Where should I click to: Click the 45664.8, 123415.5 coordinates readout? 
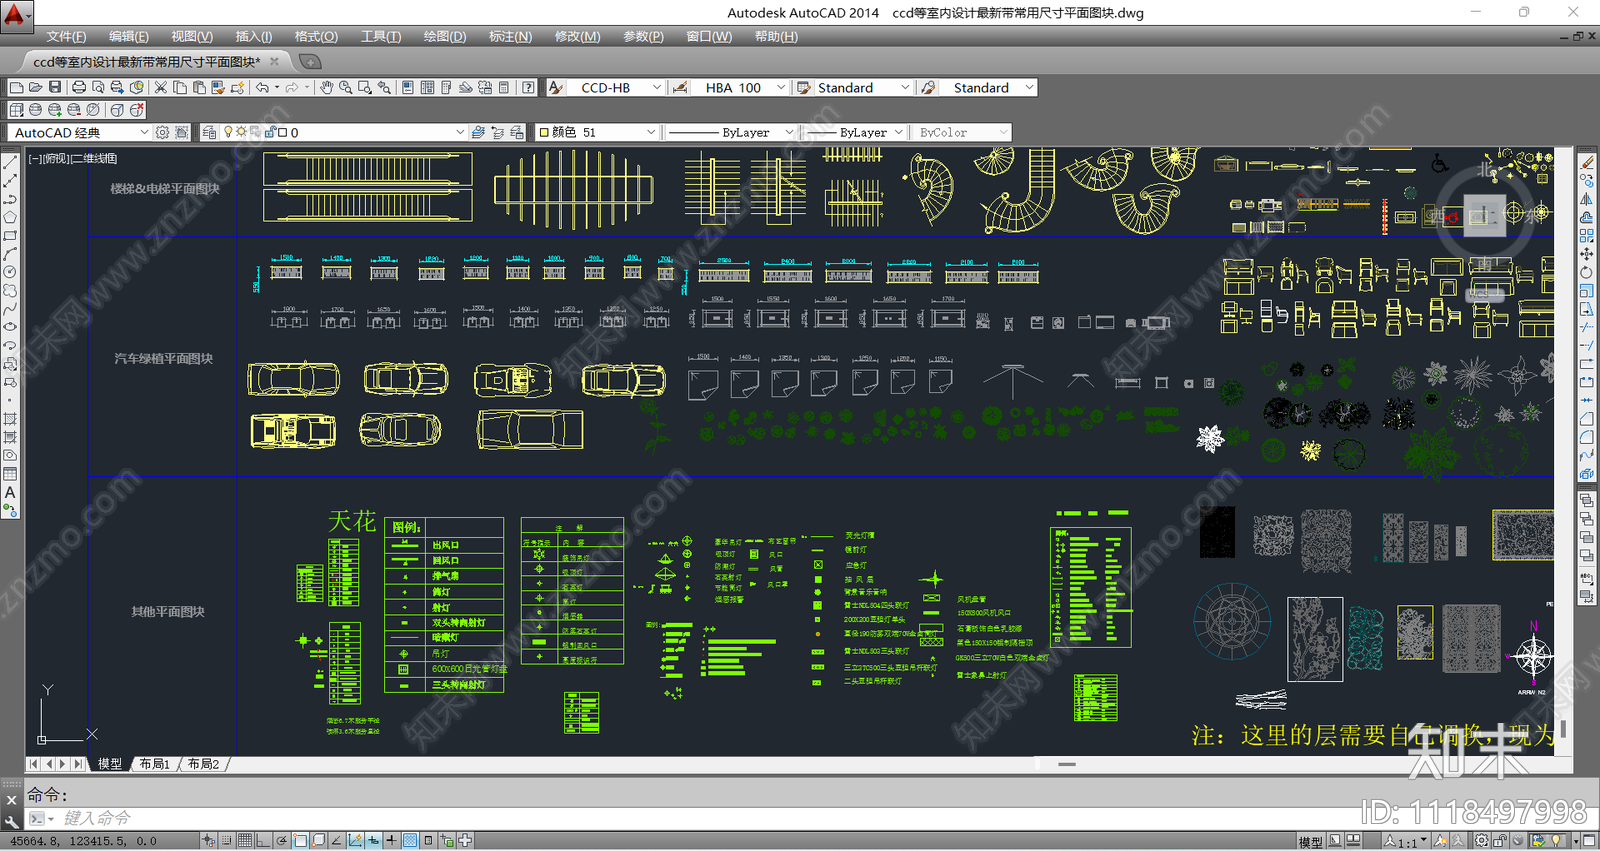pos(83,841)
